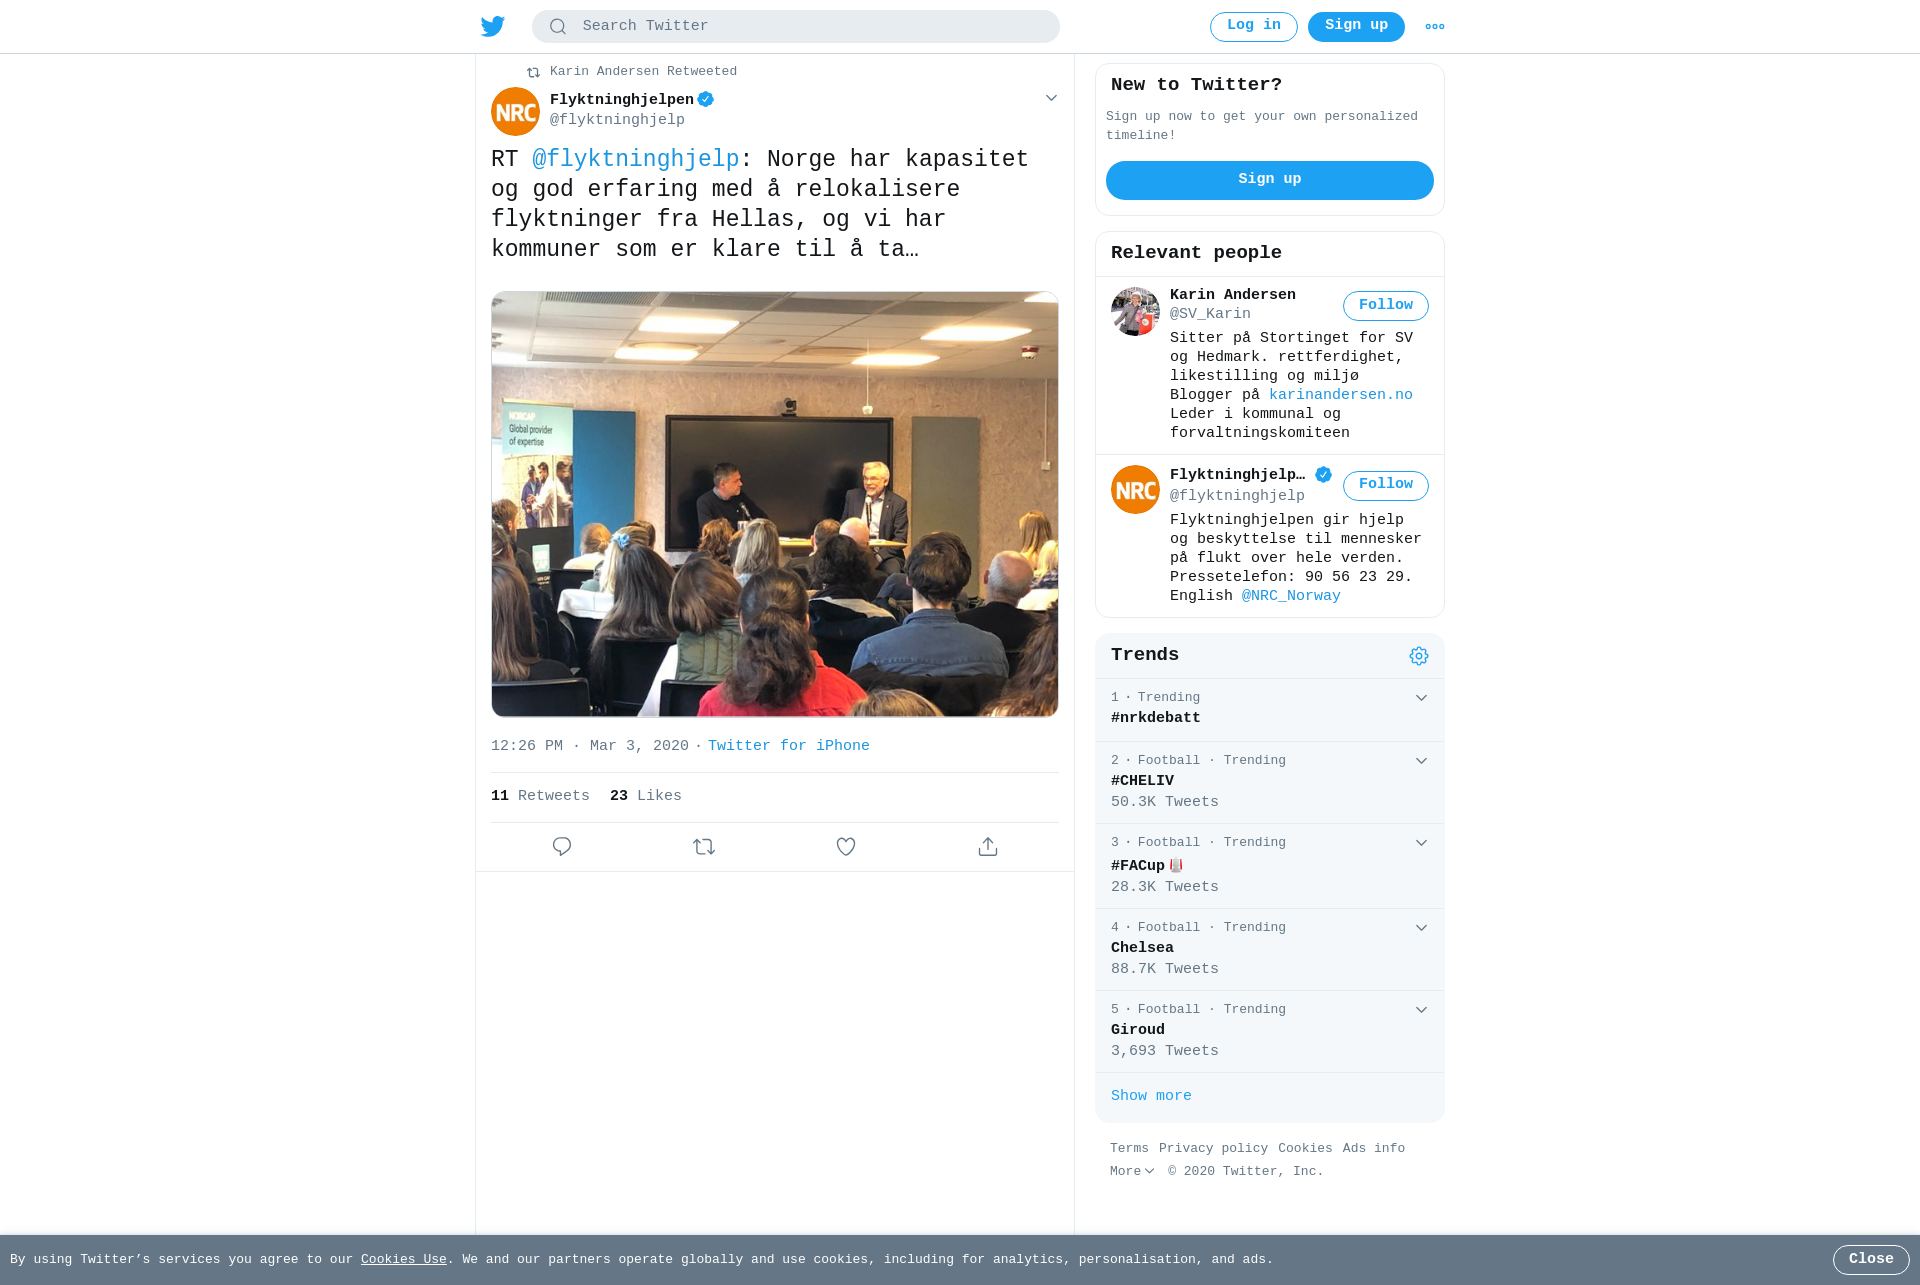The width and height of the screenshot is (1920, 1285).
Task: Click the NRC avatar on the tweet
Action: 515,111
